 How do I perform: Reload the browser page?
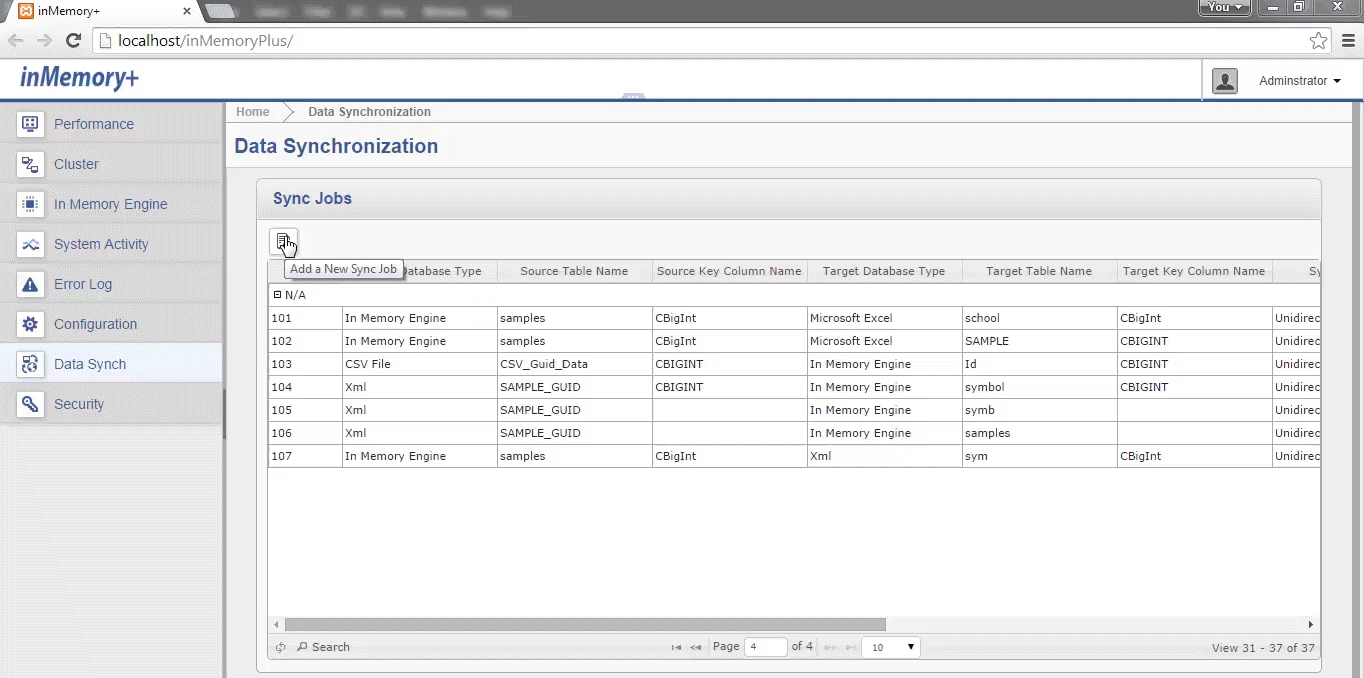click(73, 41)
